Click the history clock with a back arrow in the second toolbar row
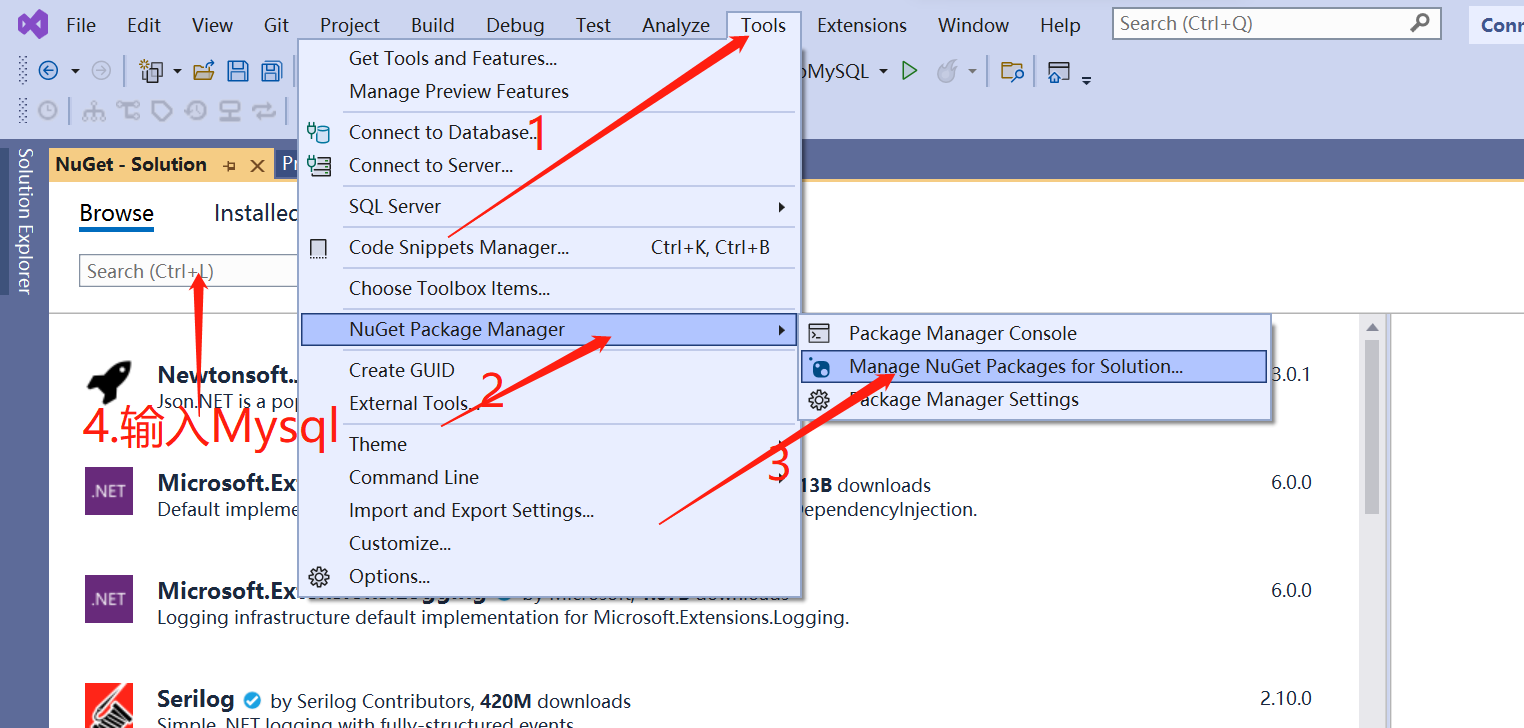This screenshot has width=1524, height=728. [196, 110]
